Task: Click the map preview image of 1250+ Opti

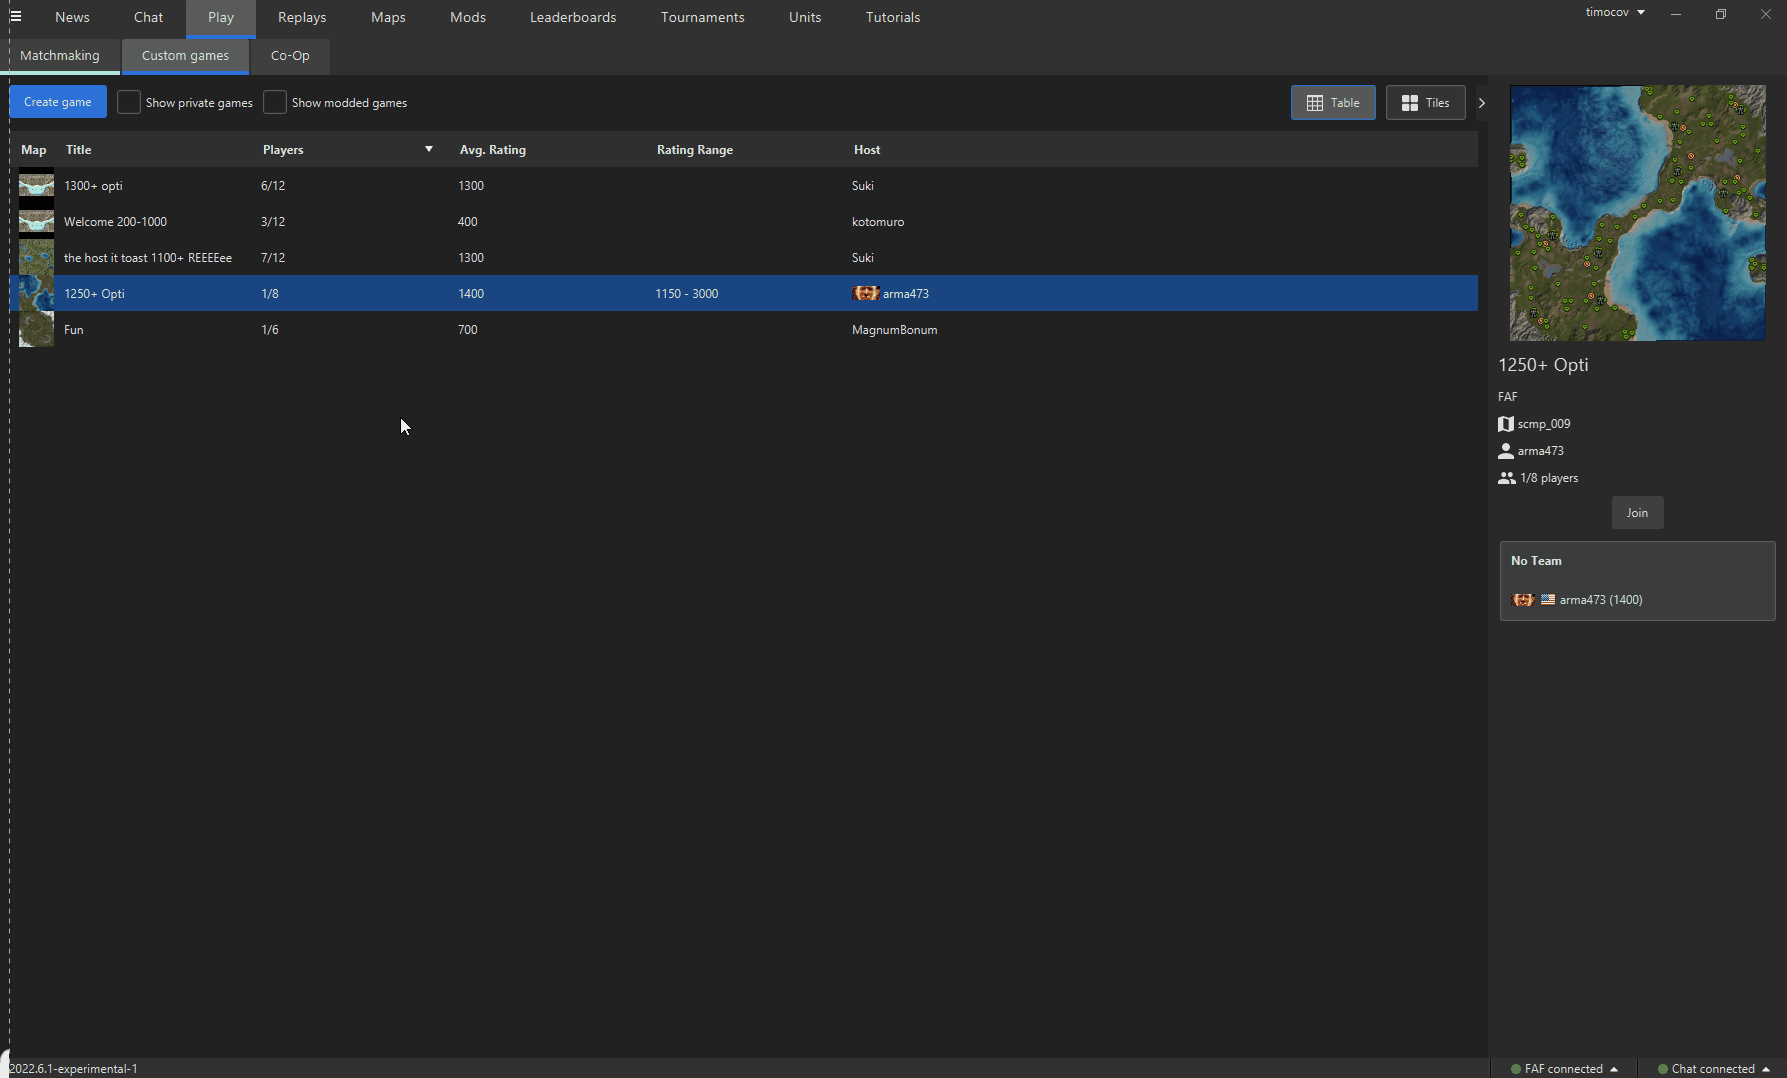Action: (1637, 213)
